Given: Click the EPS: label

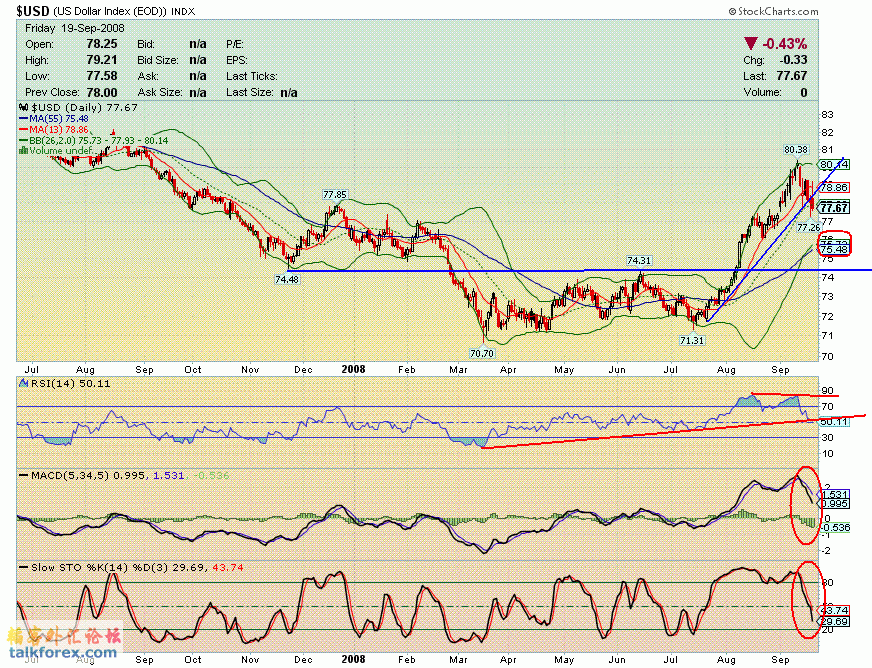Looking at the screenshot, I should [x=236, y=60].
